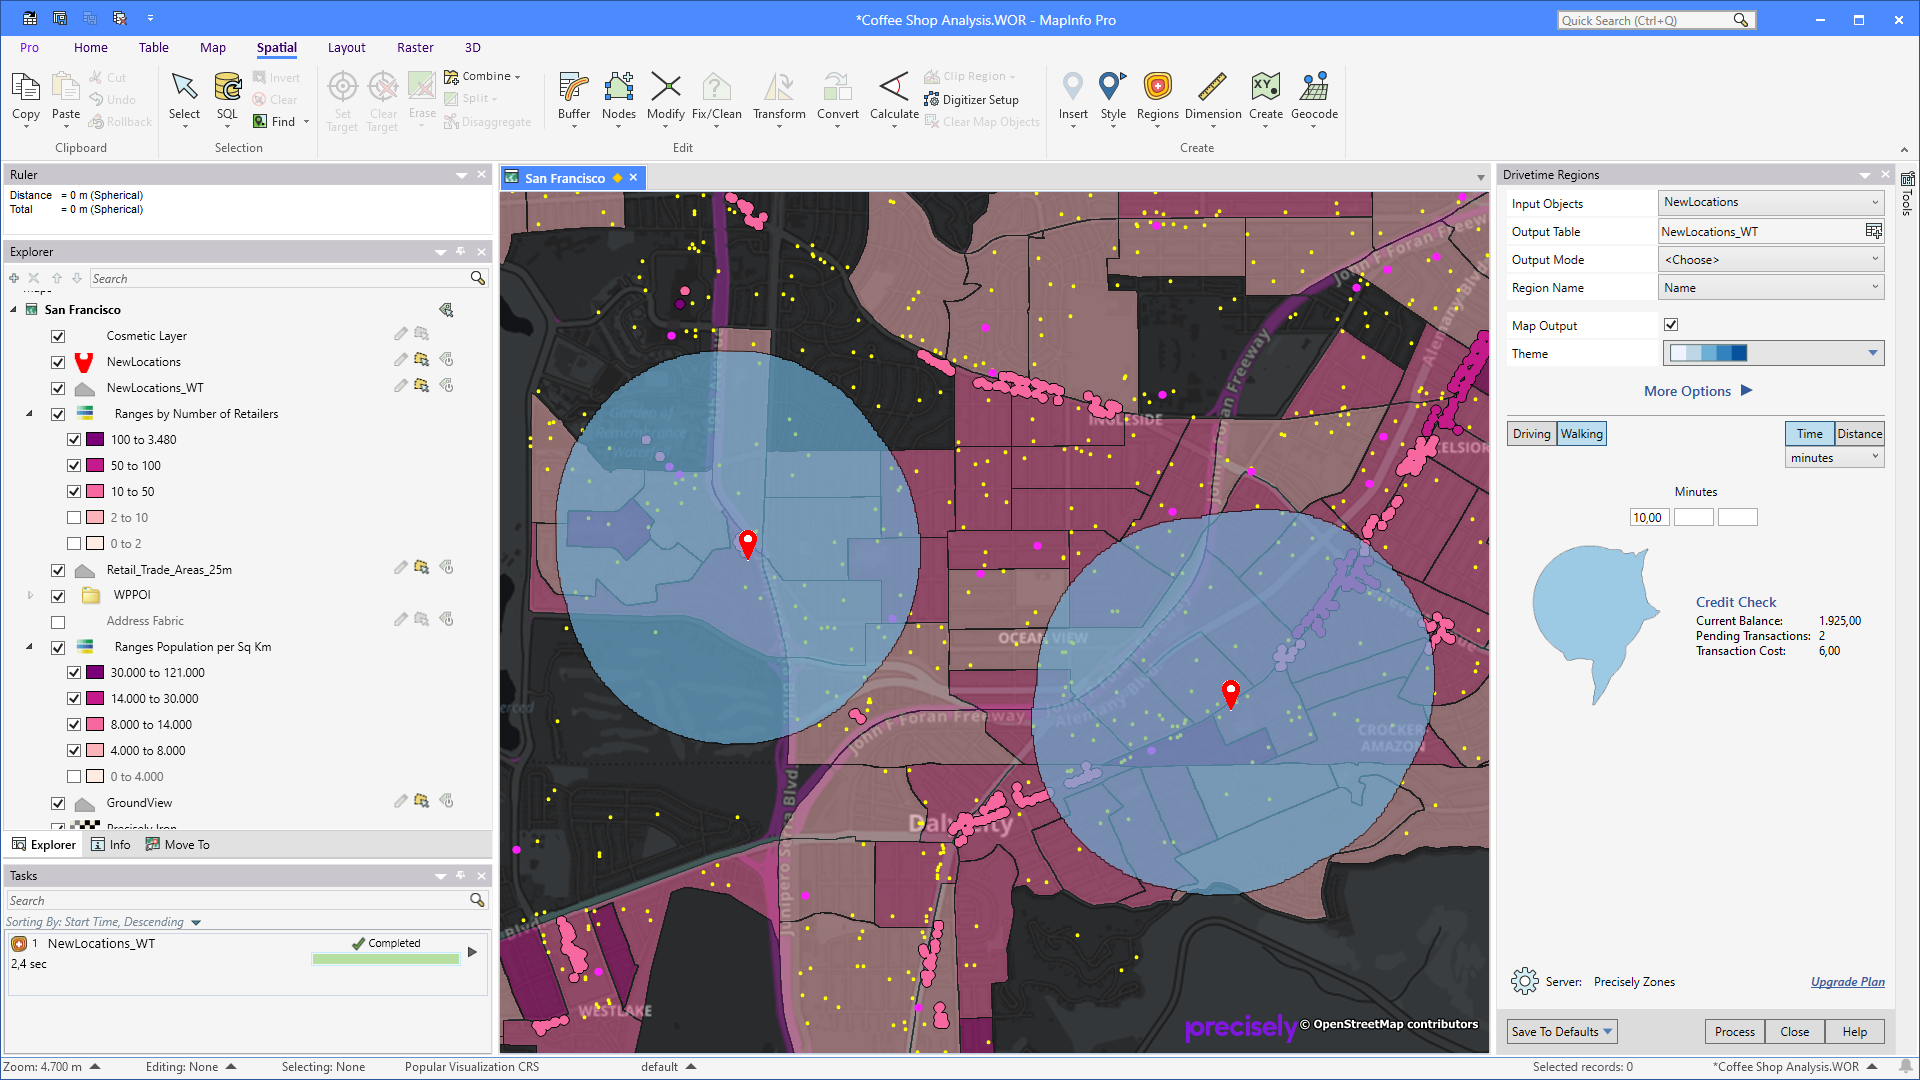Expand the WPPOI folder in Explorer
The width and height of the screenshot is (1920, 1080).
click(30, 595)
